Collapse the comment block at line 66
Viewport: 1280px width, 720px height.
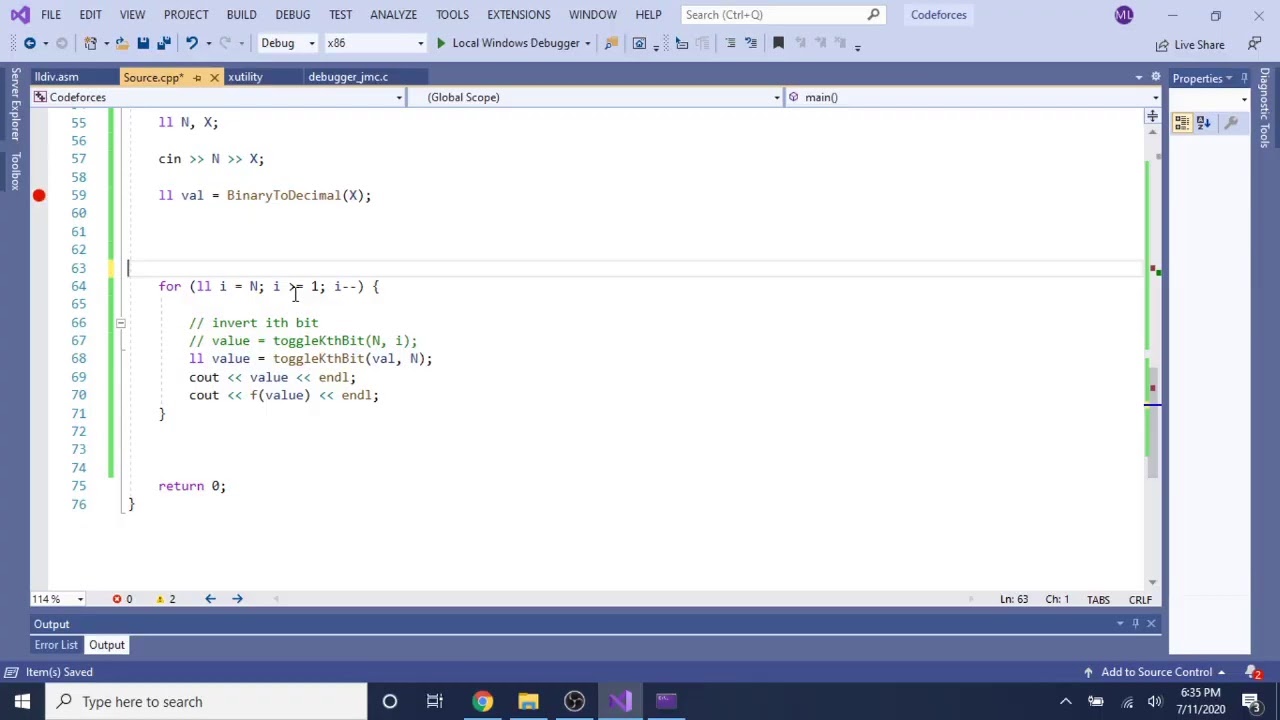point(120,323)
